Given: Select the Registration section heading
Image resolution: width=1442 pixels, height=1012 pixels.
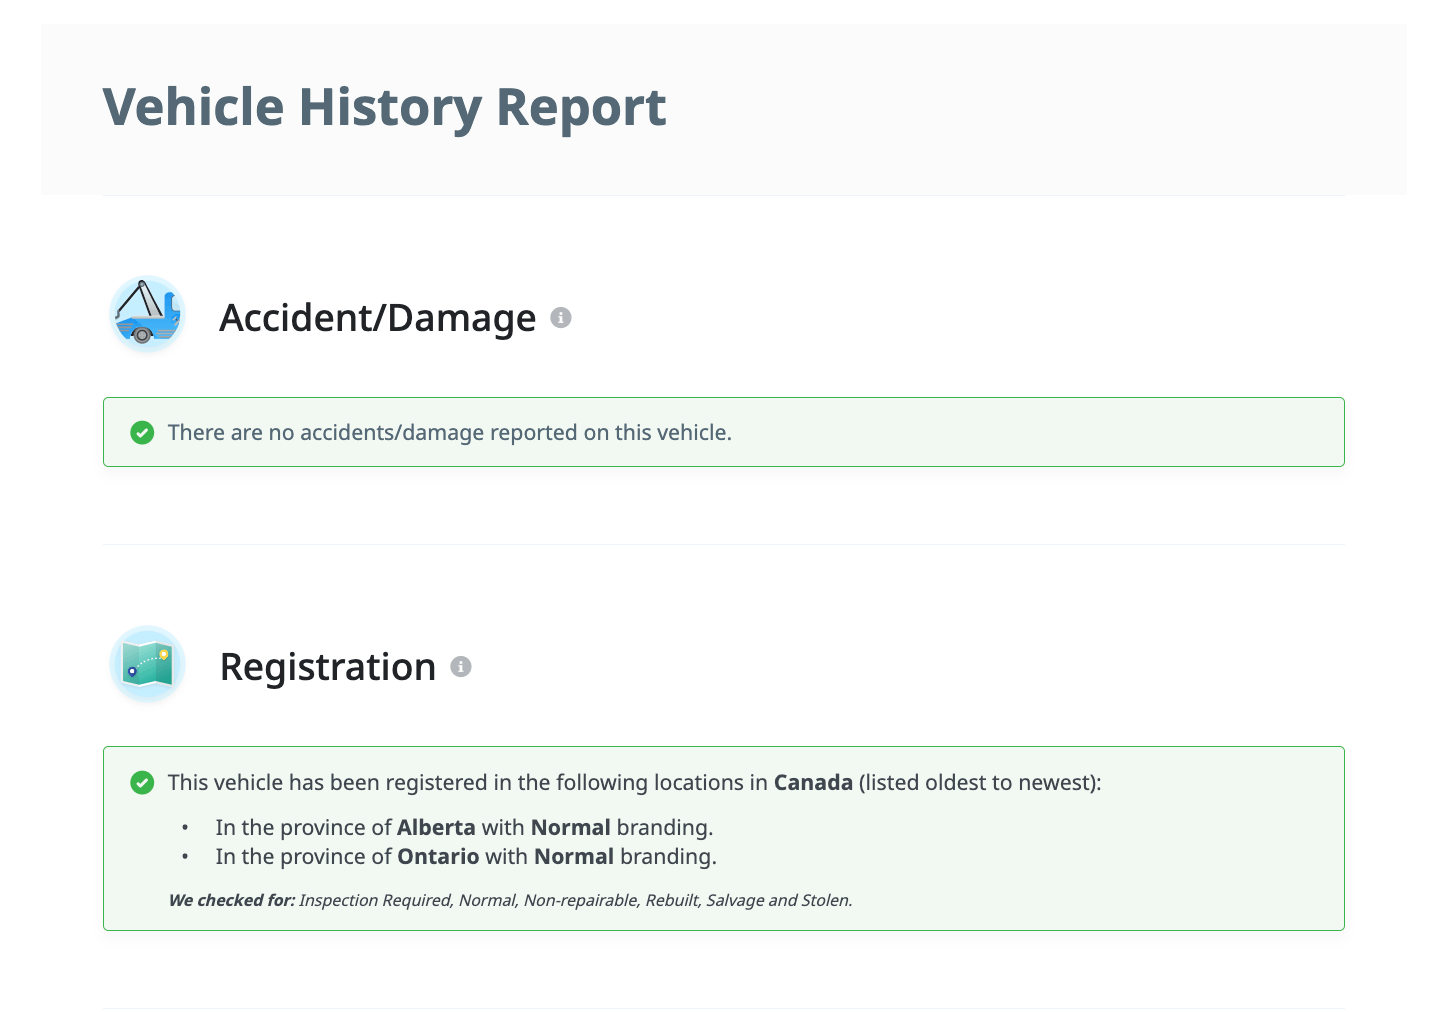Looking at the screenshot, I should [x=327, y=667].
